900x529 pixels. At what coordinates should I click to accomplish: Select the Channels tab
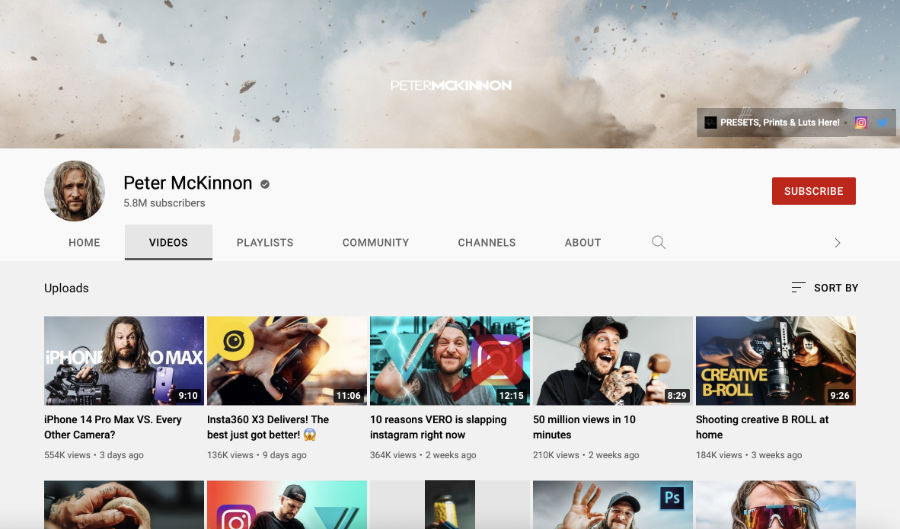pyautogui.click(x=487, y=242)
